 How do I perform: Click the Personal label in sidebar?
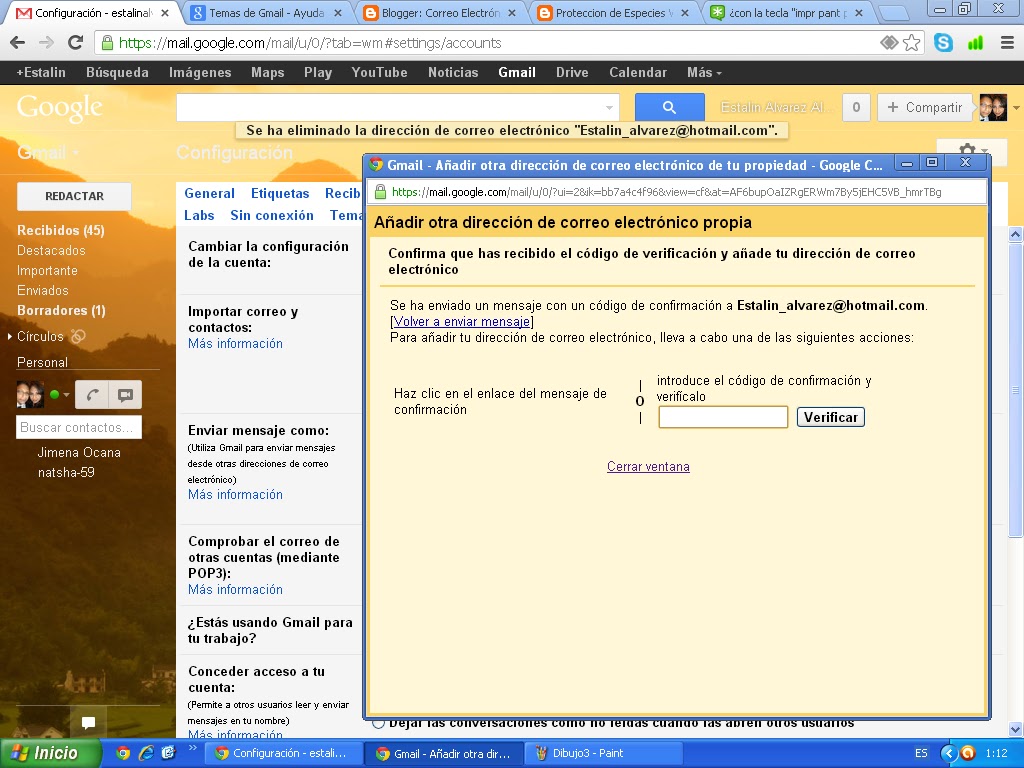coord(42,362)
